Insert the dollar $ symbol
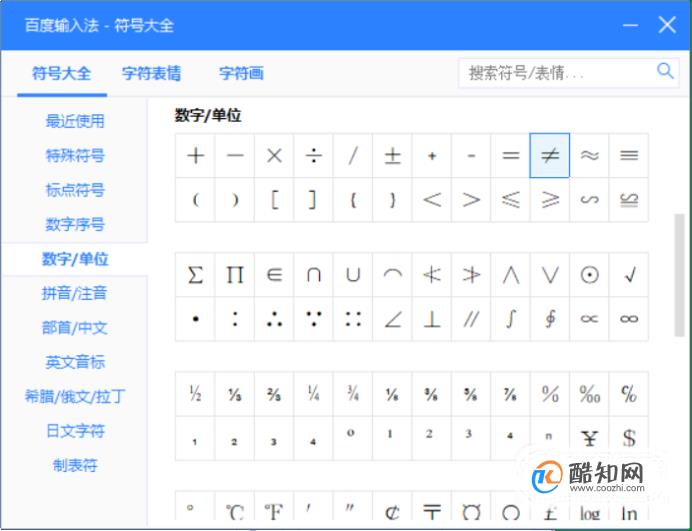Viewport: 692px width, 531px height. pyautogui.click(x=629, y=438)
